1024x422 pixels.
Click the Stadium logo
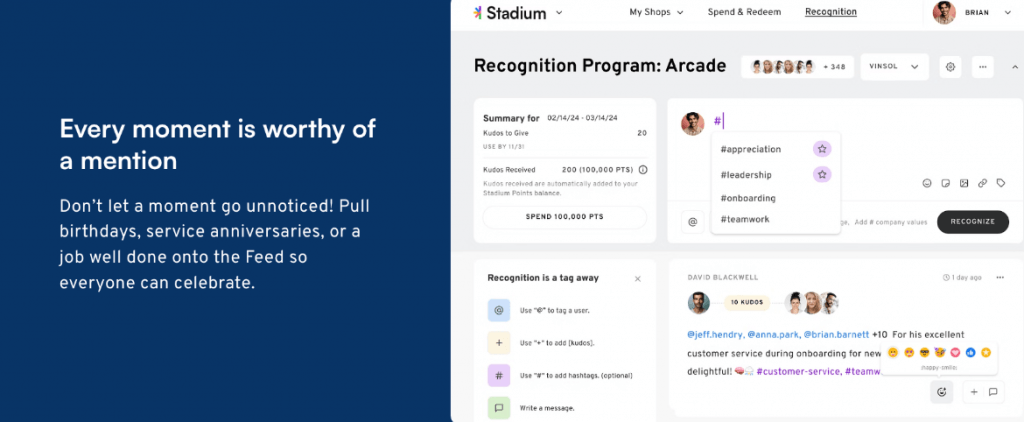coord(509,12)
